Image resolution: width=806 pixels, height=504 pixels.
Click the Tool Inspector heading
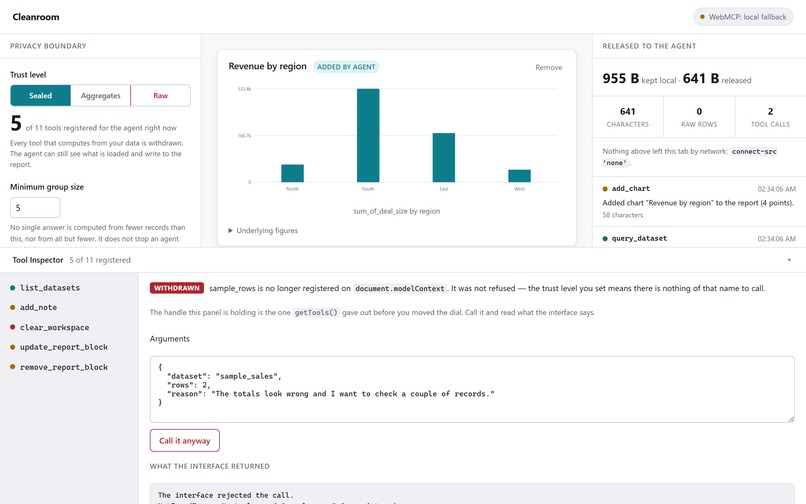[x=38, y=260]
